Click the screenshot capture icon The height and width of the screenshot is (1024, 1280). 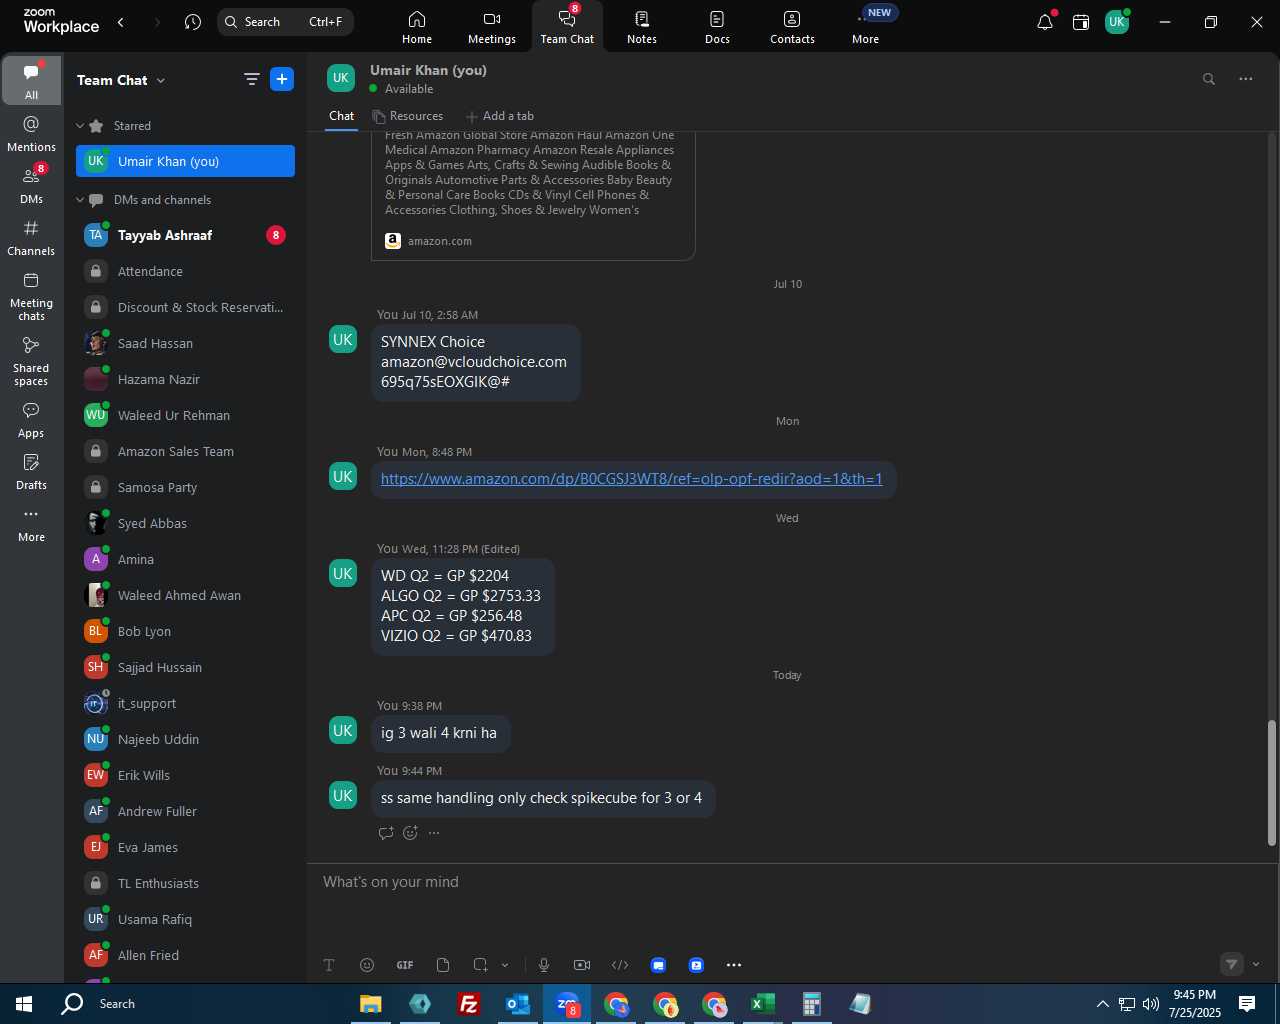pyautogui.click(x=481, y=965)
